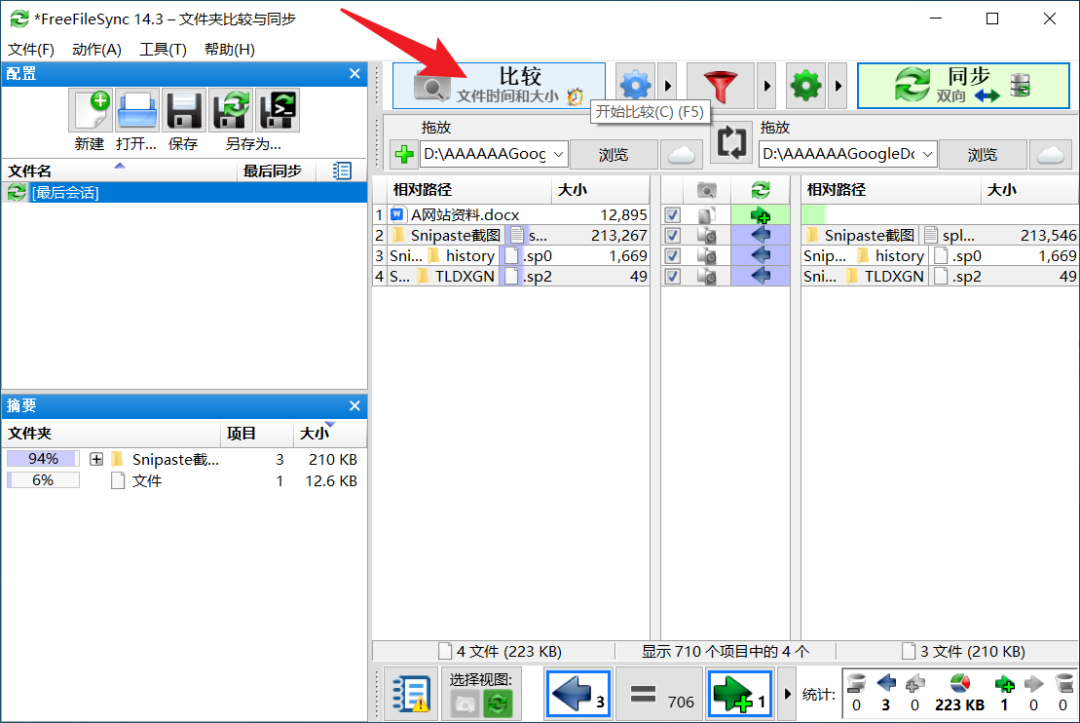Click the create-right action for A网站资料.docx
1080x723 pixels.
(760, 215)
